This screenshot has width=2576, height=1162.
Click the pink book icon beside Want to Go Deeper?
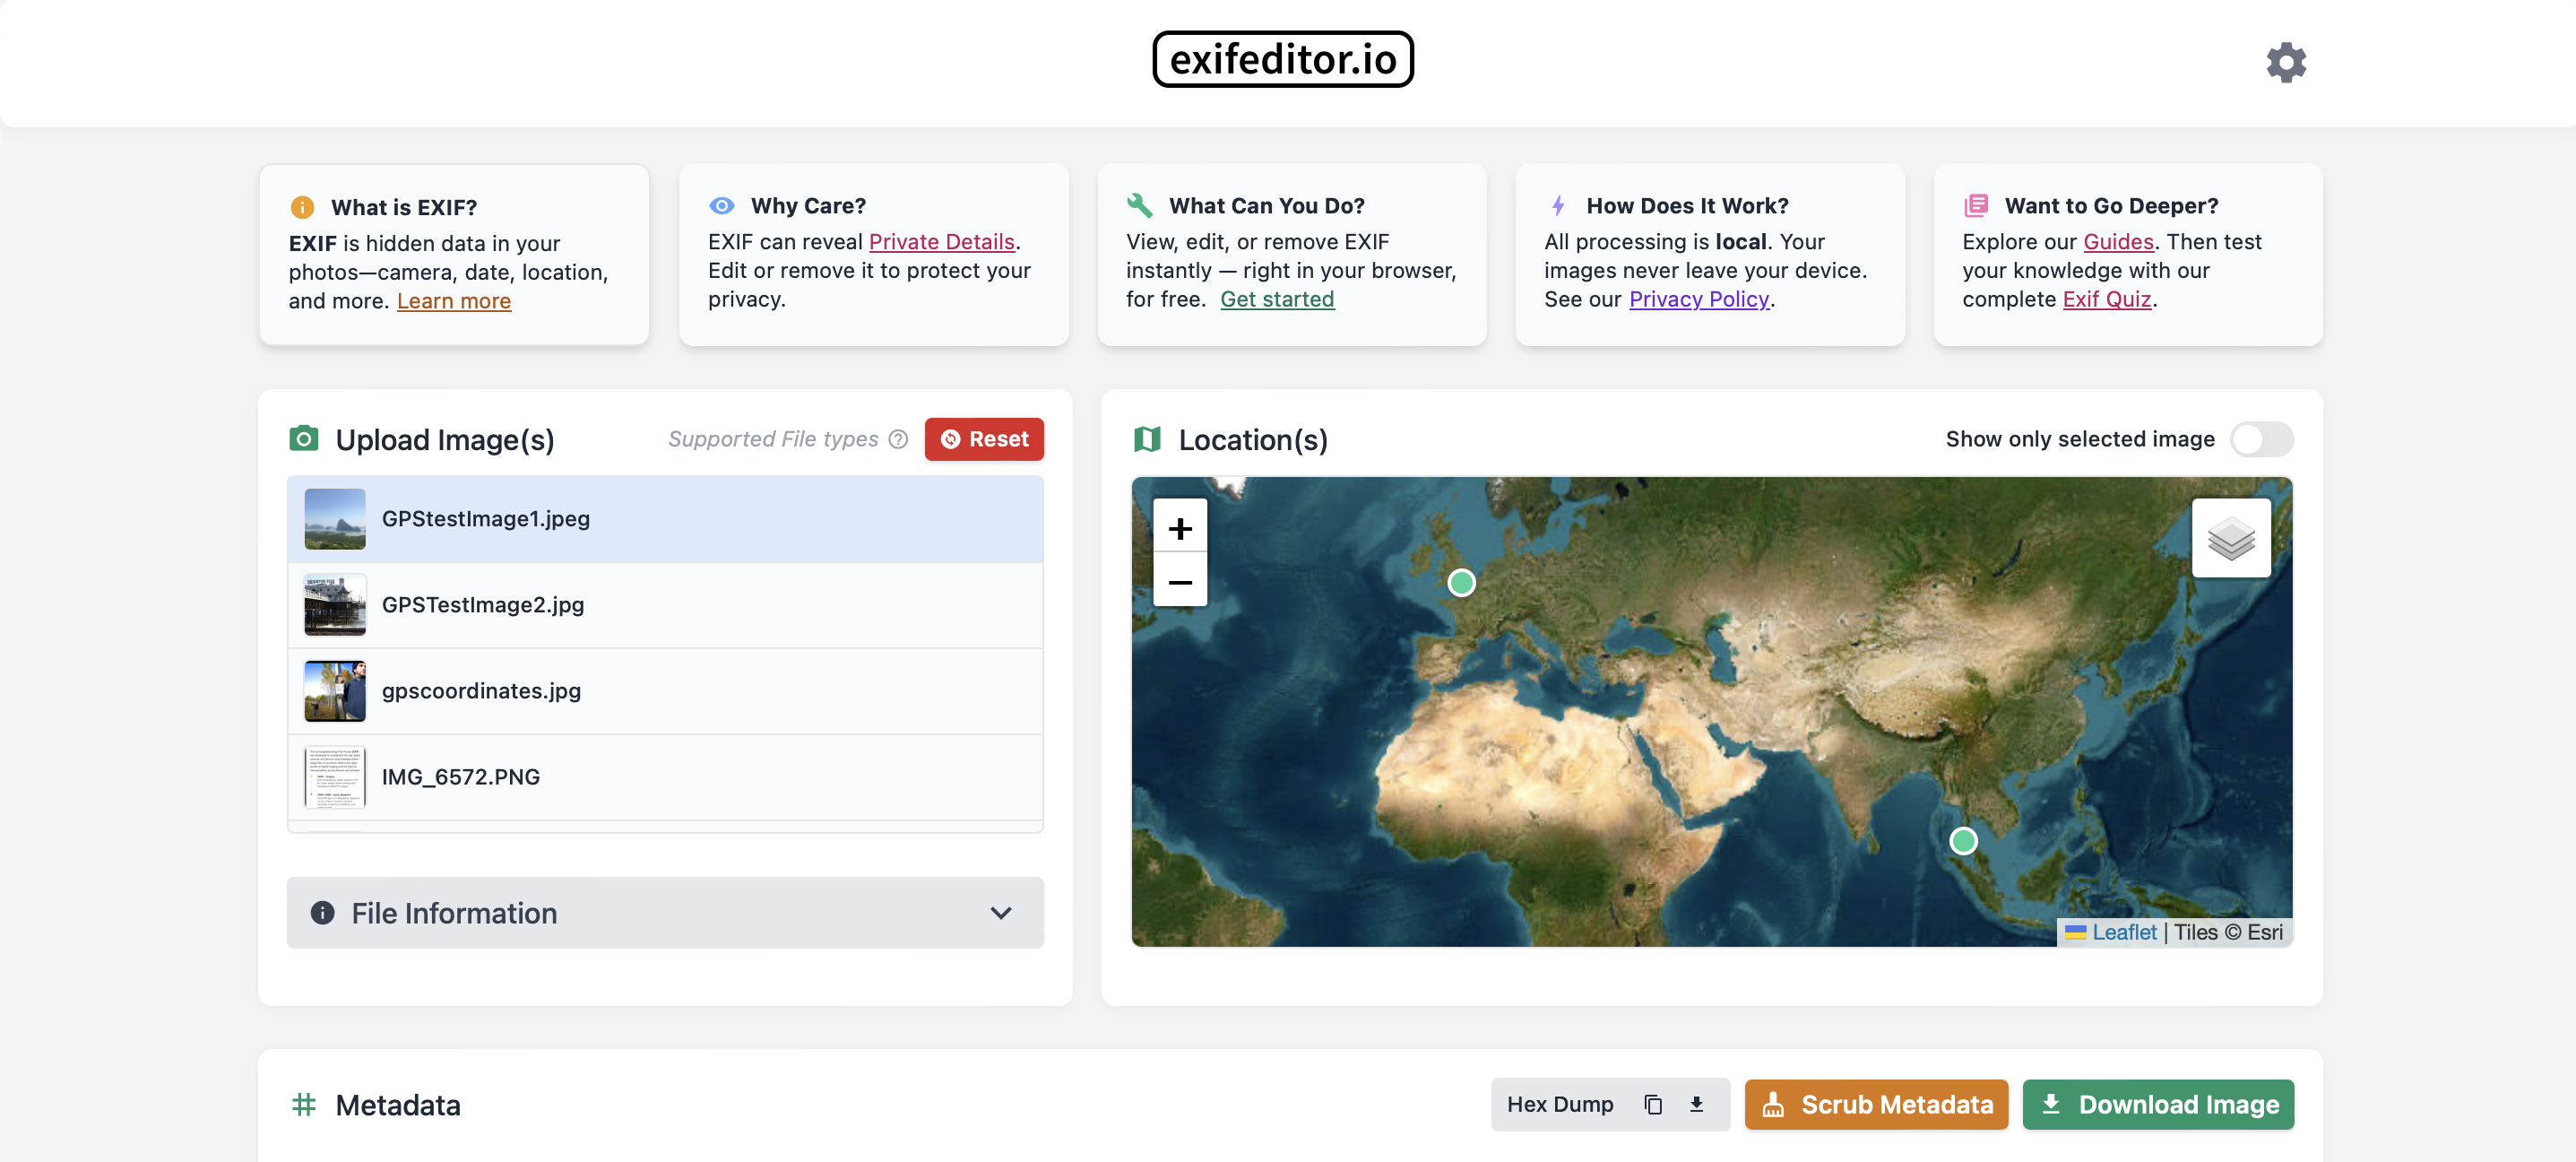point(1976,205)
